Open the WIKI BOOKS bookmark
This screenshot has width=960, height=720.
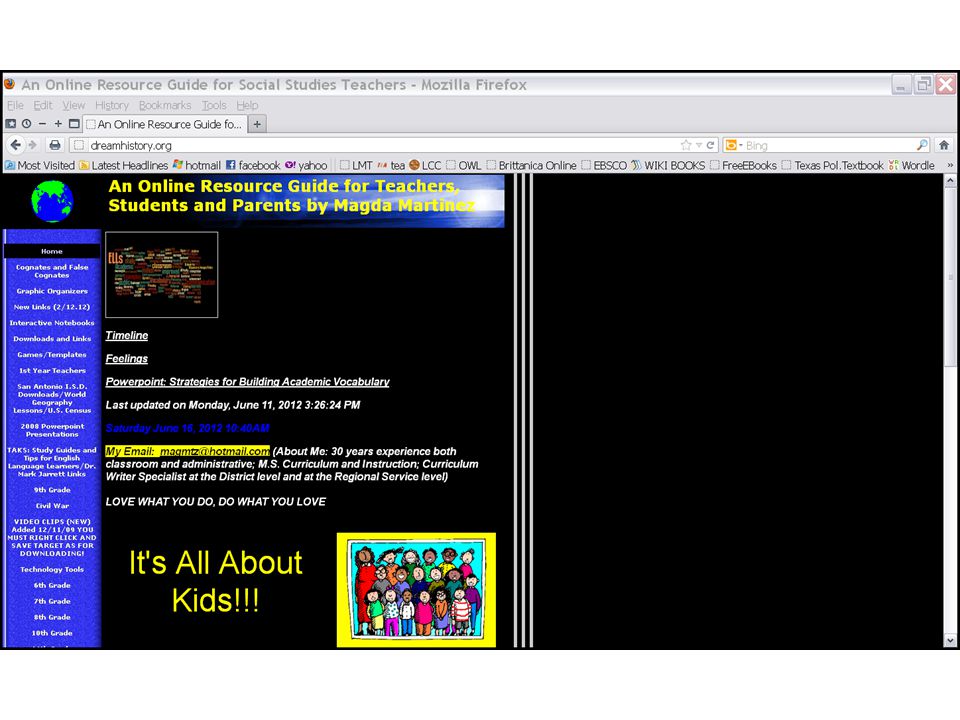pos(668,165)
